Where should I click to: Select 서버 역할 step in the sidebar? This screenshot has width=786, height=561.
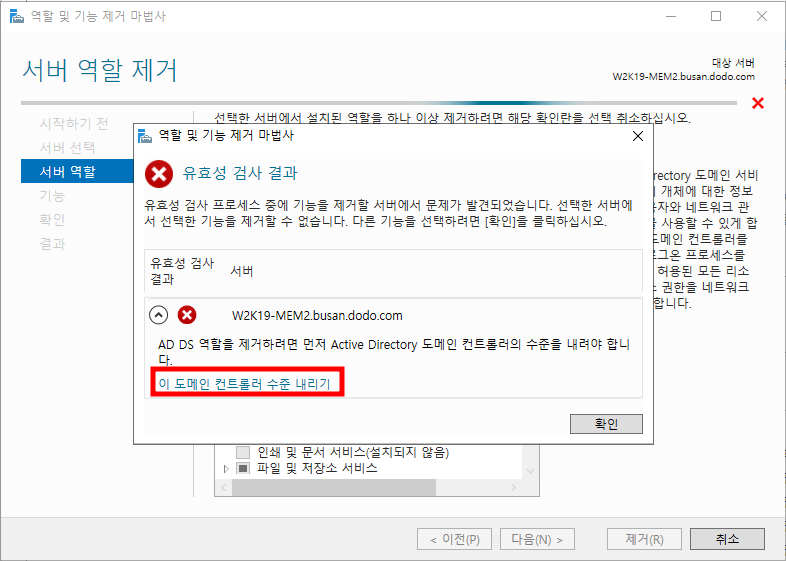[77, 171]
